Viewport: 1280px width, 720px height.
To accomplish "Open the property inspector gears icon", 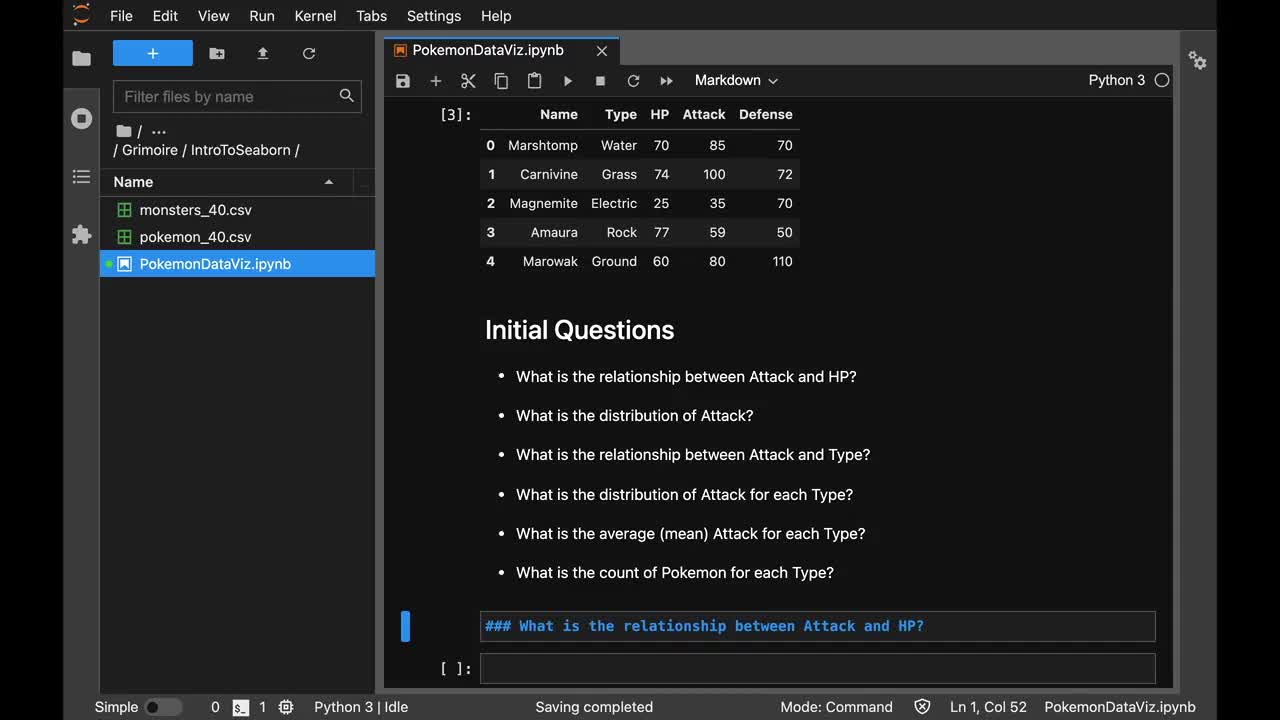I will 1197,61.
